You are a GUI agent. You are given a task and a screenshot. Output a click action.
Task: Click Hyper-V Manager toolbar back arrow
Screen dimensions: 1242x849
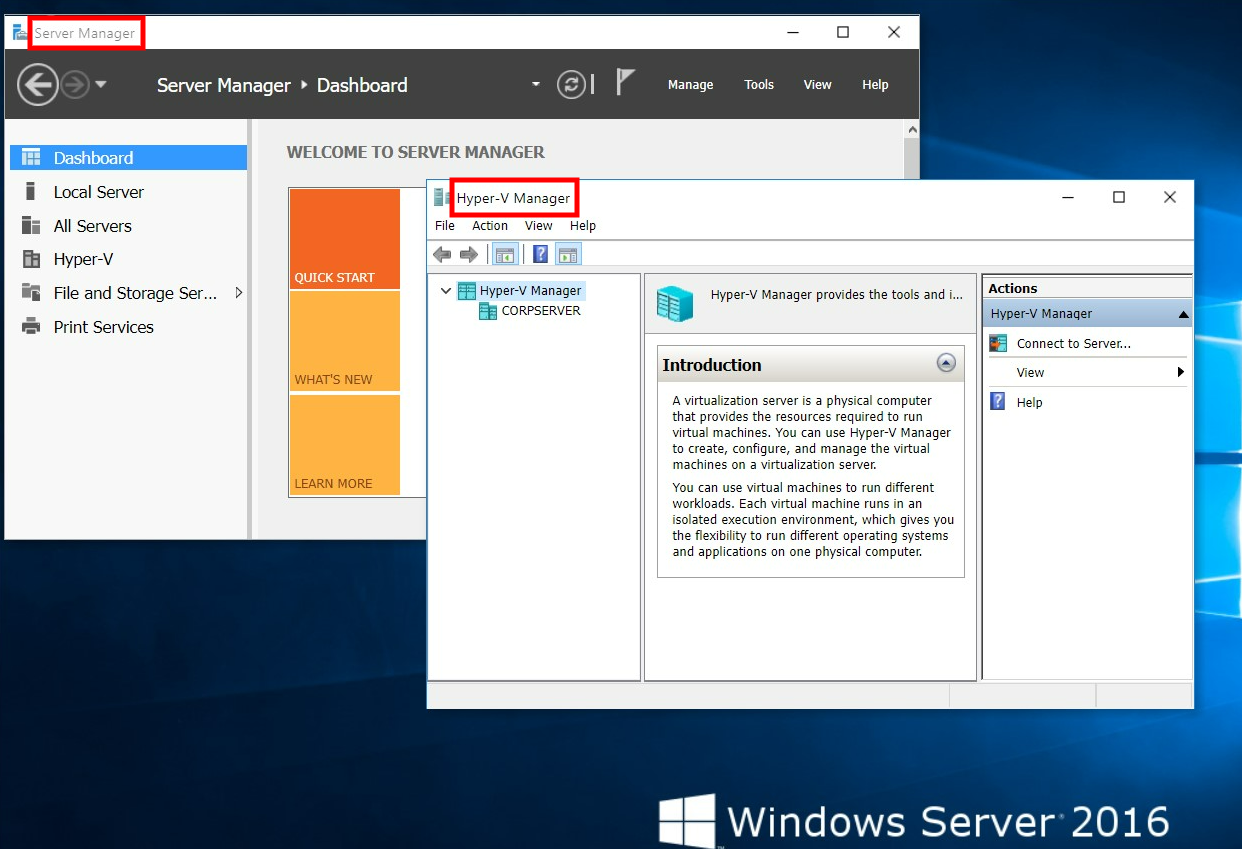click(x=442, y=255)
